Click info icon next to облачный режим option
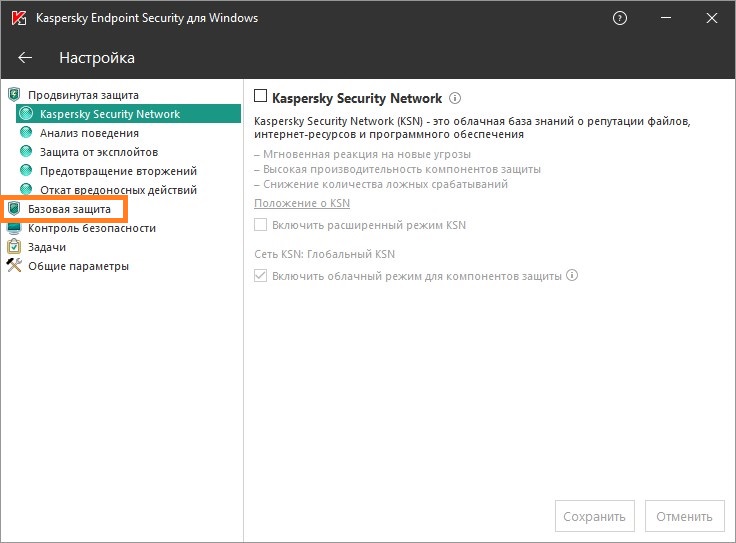The height and width of the screenshot is (543, 736). pyautogui.click(x=573, y=276)
